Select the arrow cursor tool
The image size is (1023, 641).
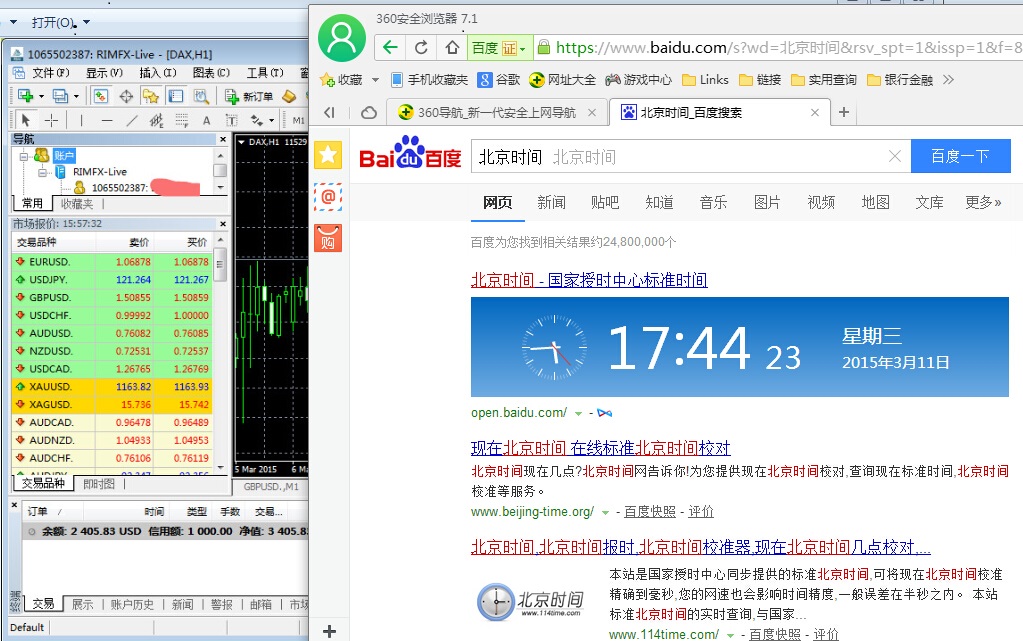[x=26, y=120]
